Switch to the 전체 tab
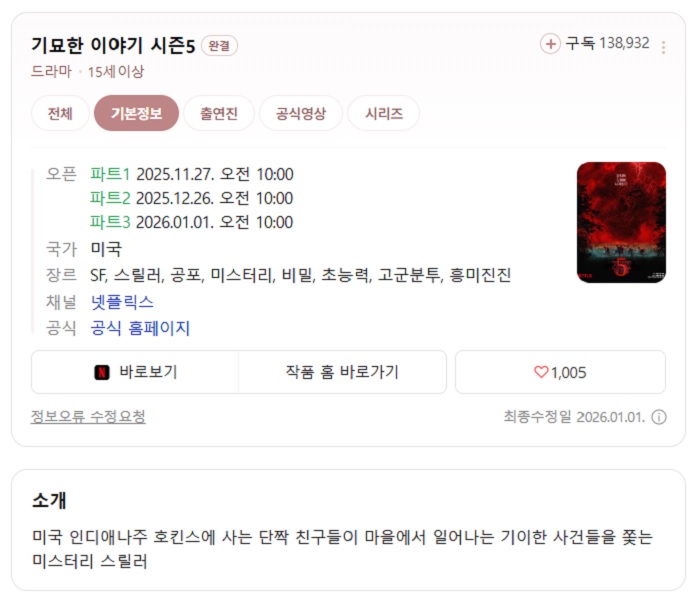Image resolution: width=700 pixels, height=608 pixels. click(x=60, y=113)
